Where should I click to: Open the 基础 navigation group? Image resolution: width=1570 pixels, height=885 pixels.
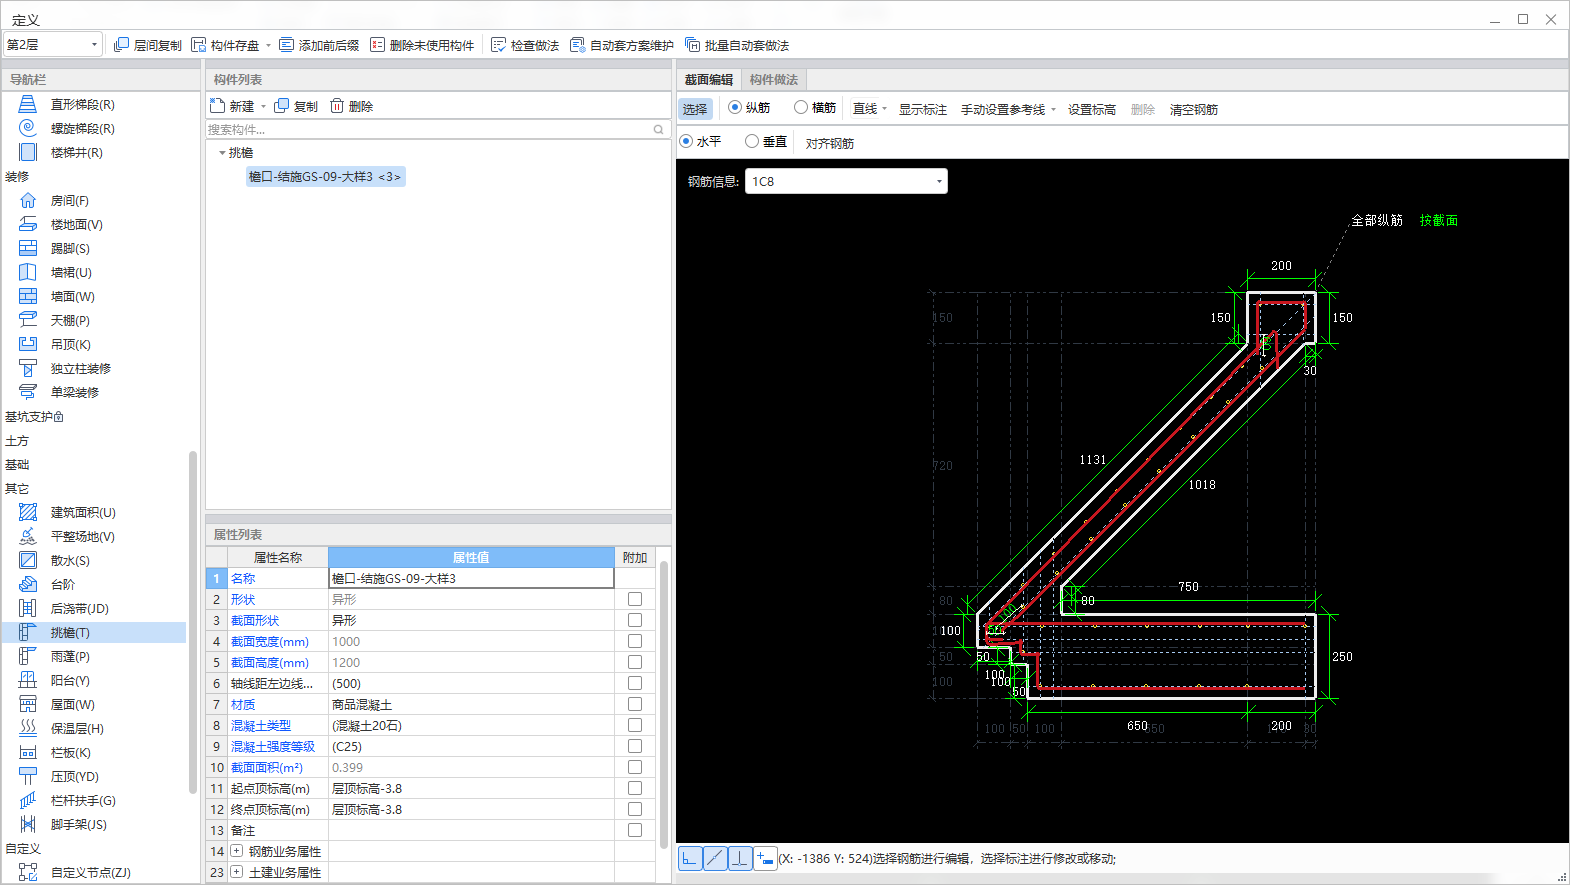coord(17,464)
